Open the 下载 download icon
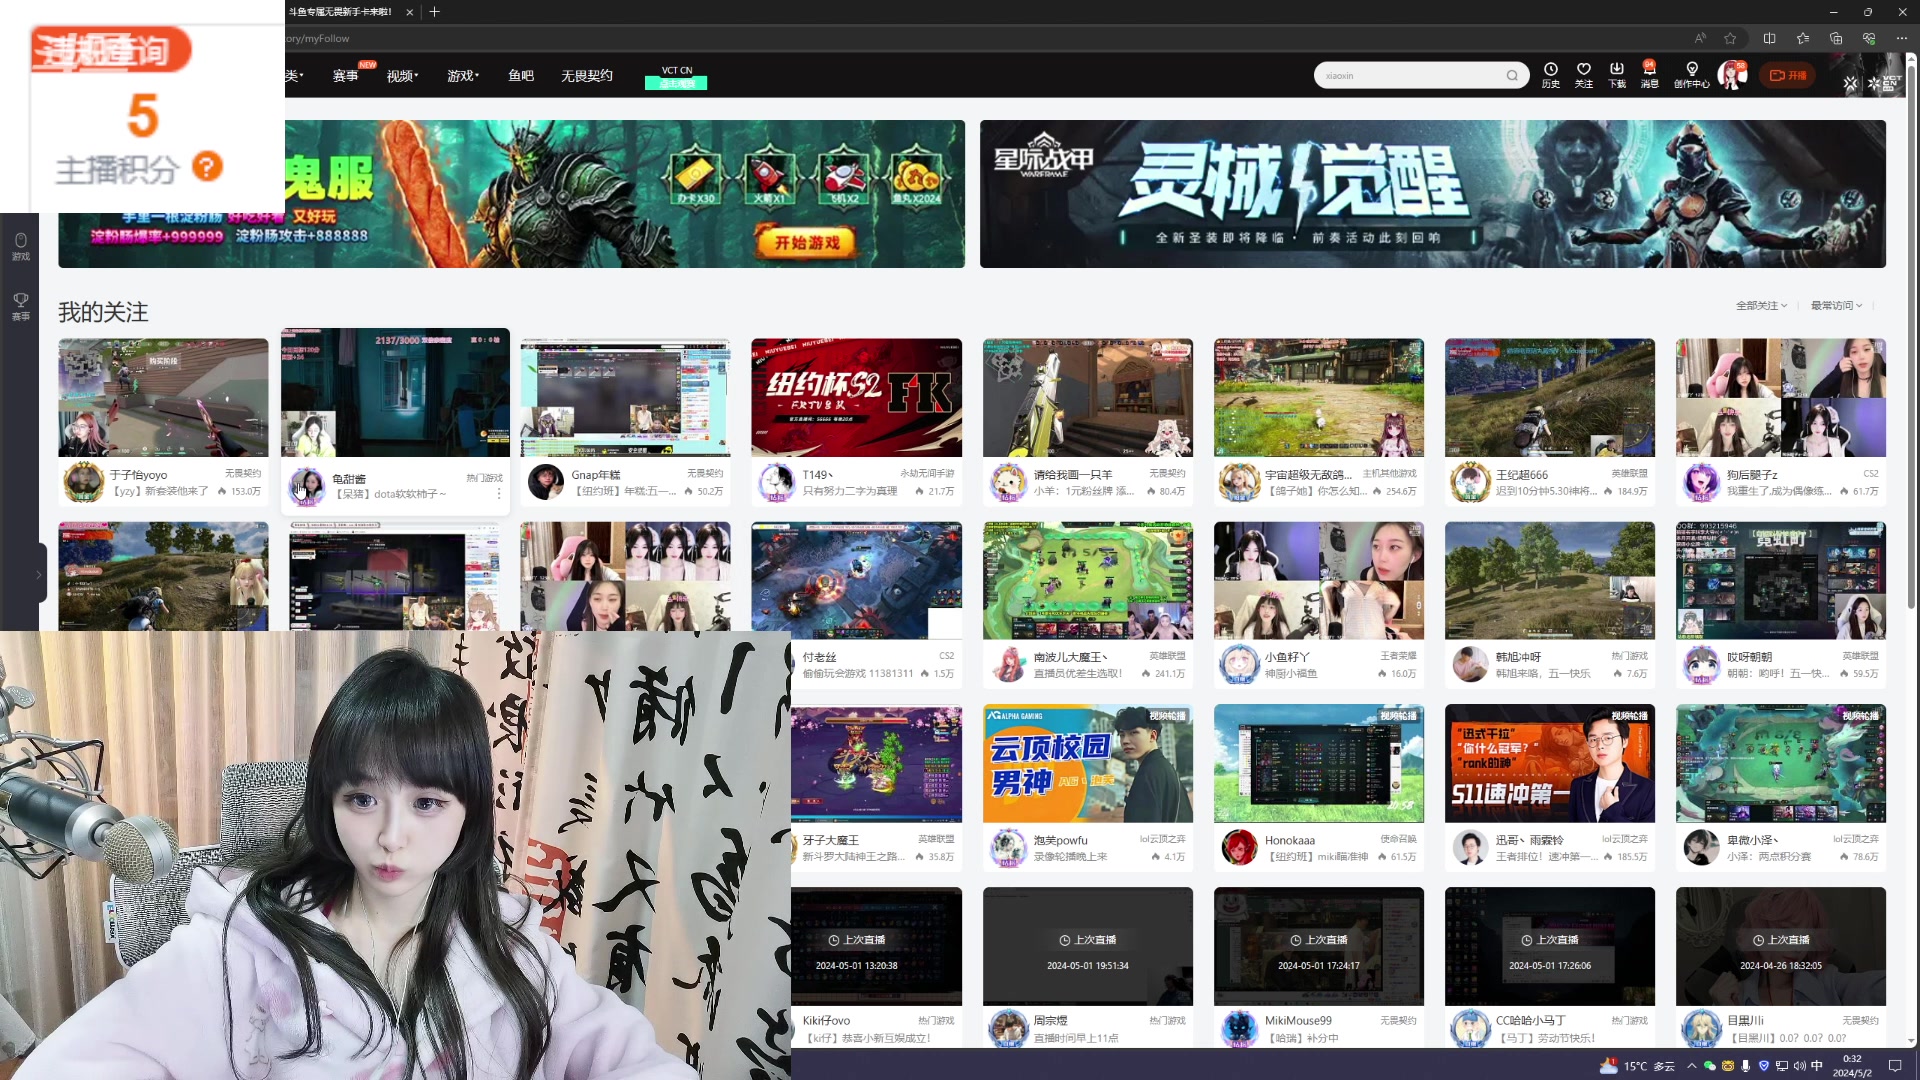This screenshot has height=1080, width=1920. coord(1616,75)
